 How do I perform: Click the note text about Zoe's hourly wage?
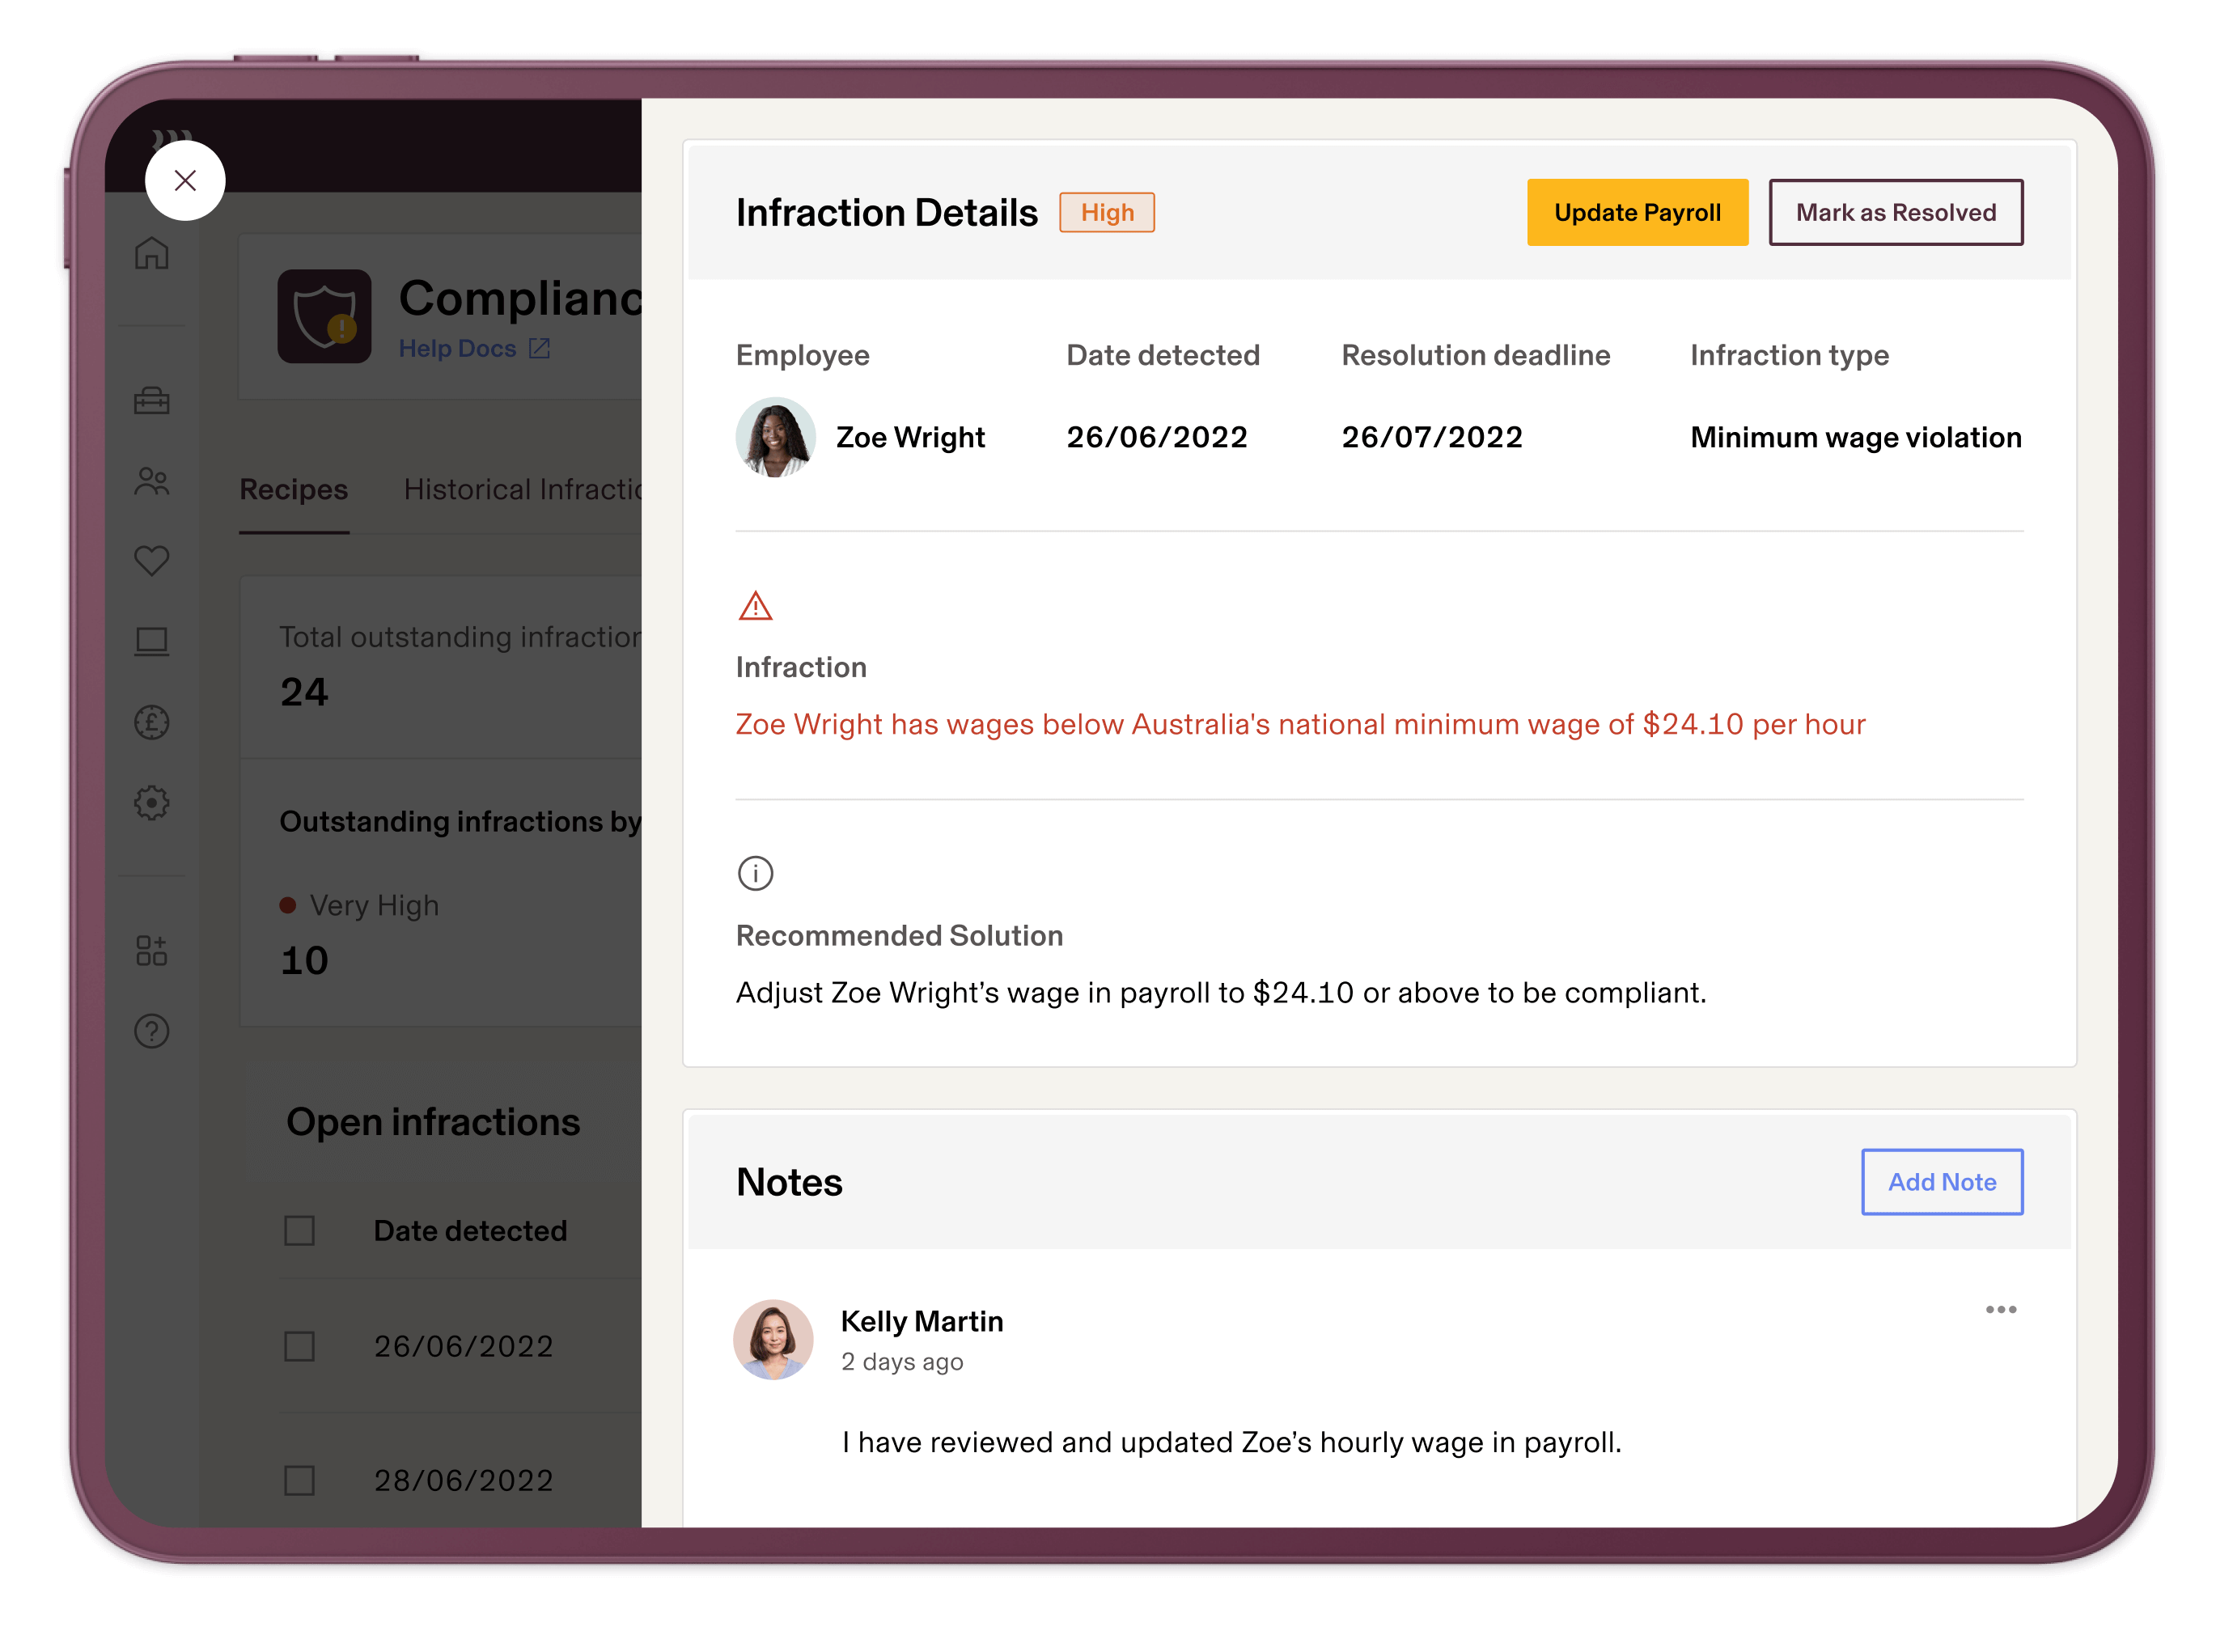1231,1442
